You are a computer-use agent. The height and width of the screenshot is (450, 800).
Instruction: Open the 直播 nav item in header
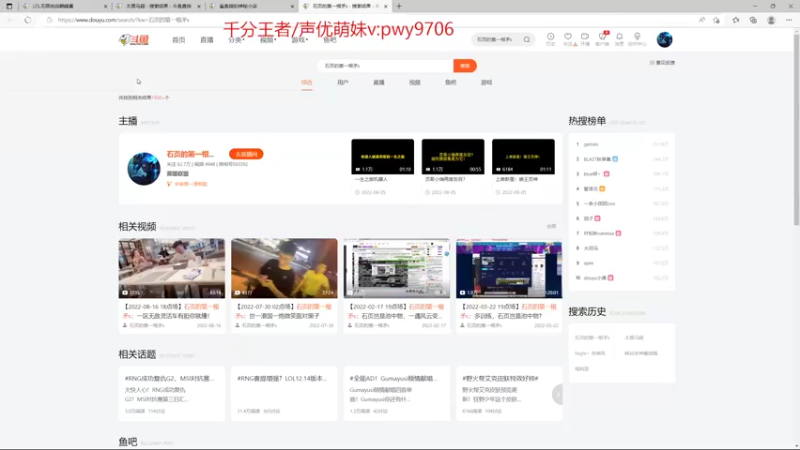[x=207, y=40]
